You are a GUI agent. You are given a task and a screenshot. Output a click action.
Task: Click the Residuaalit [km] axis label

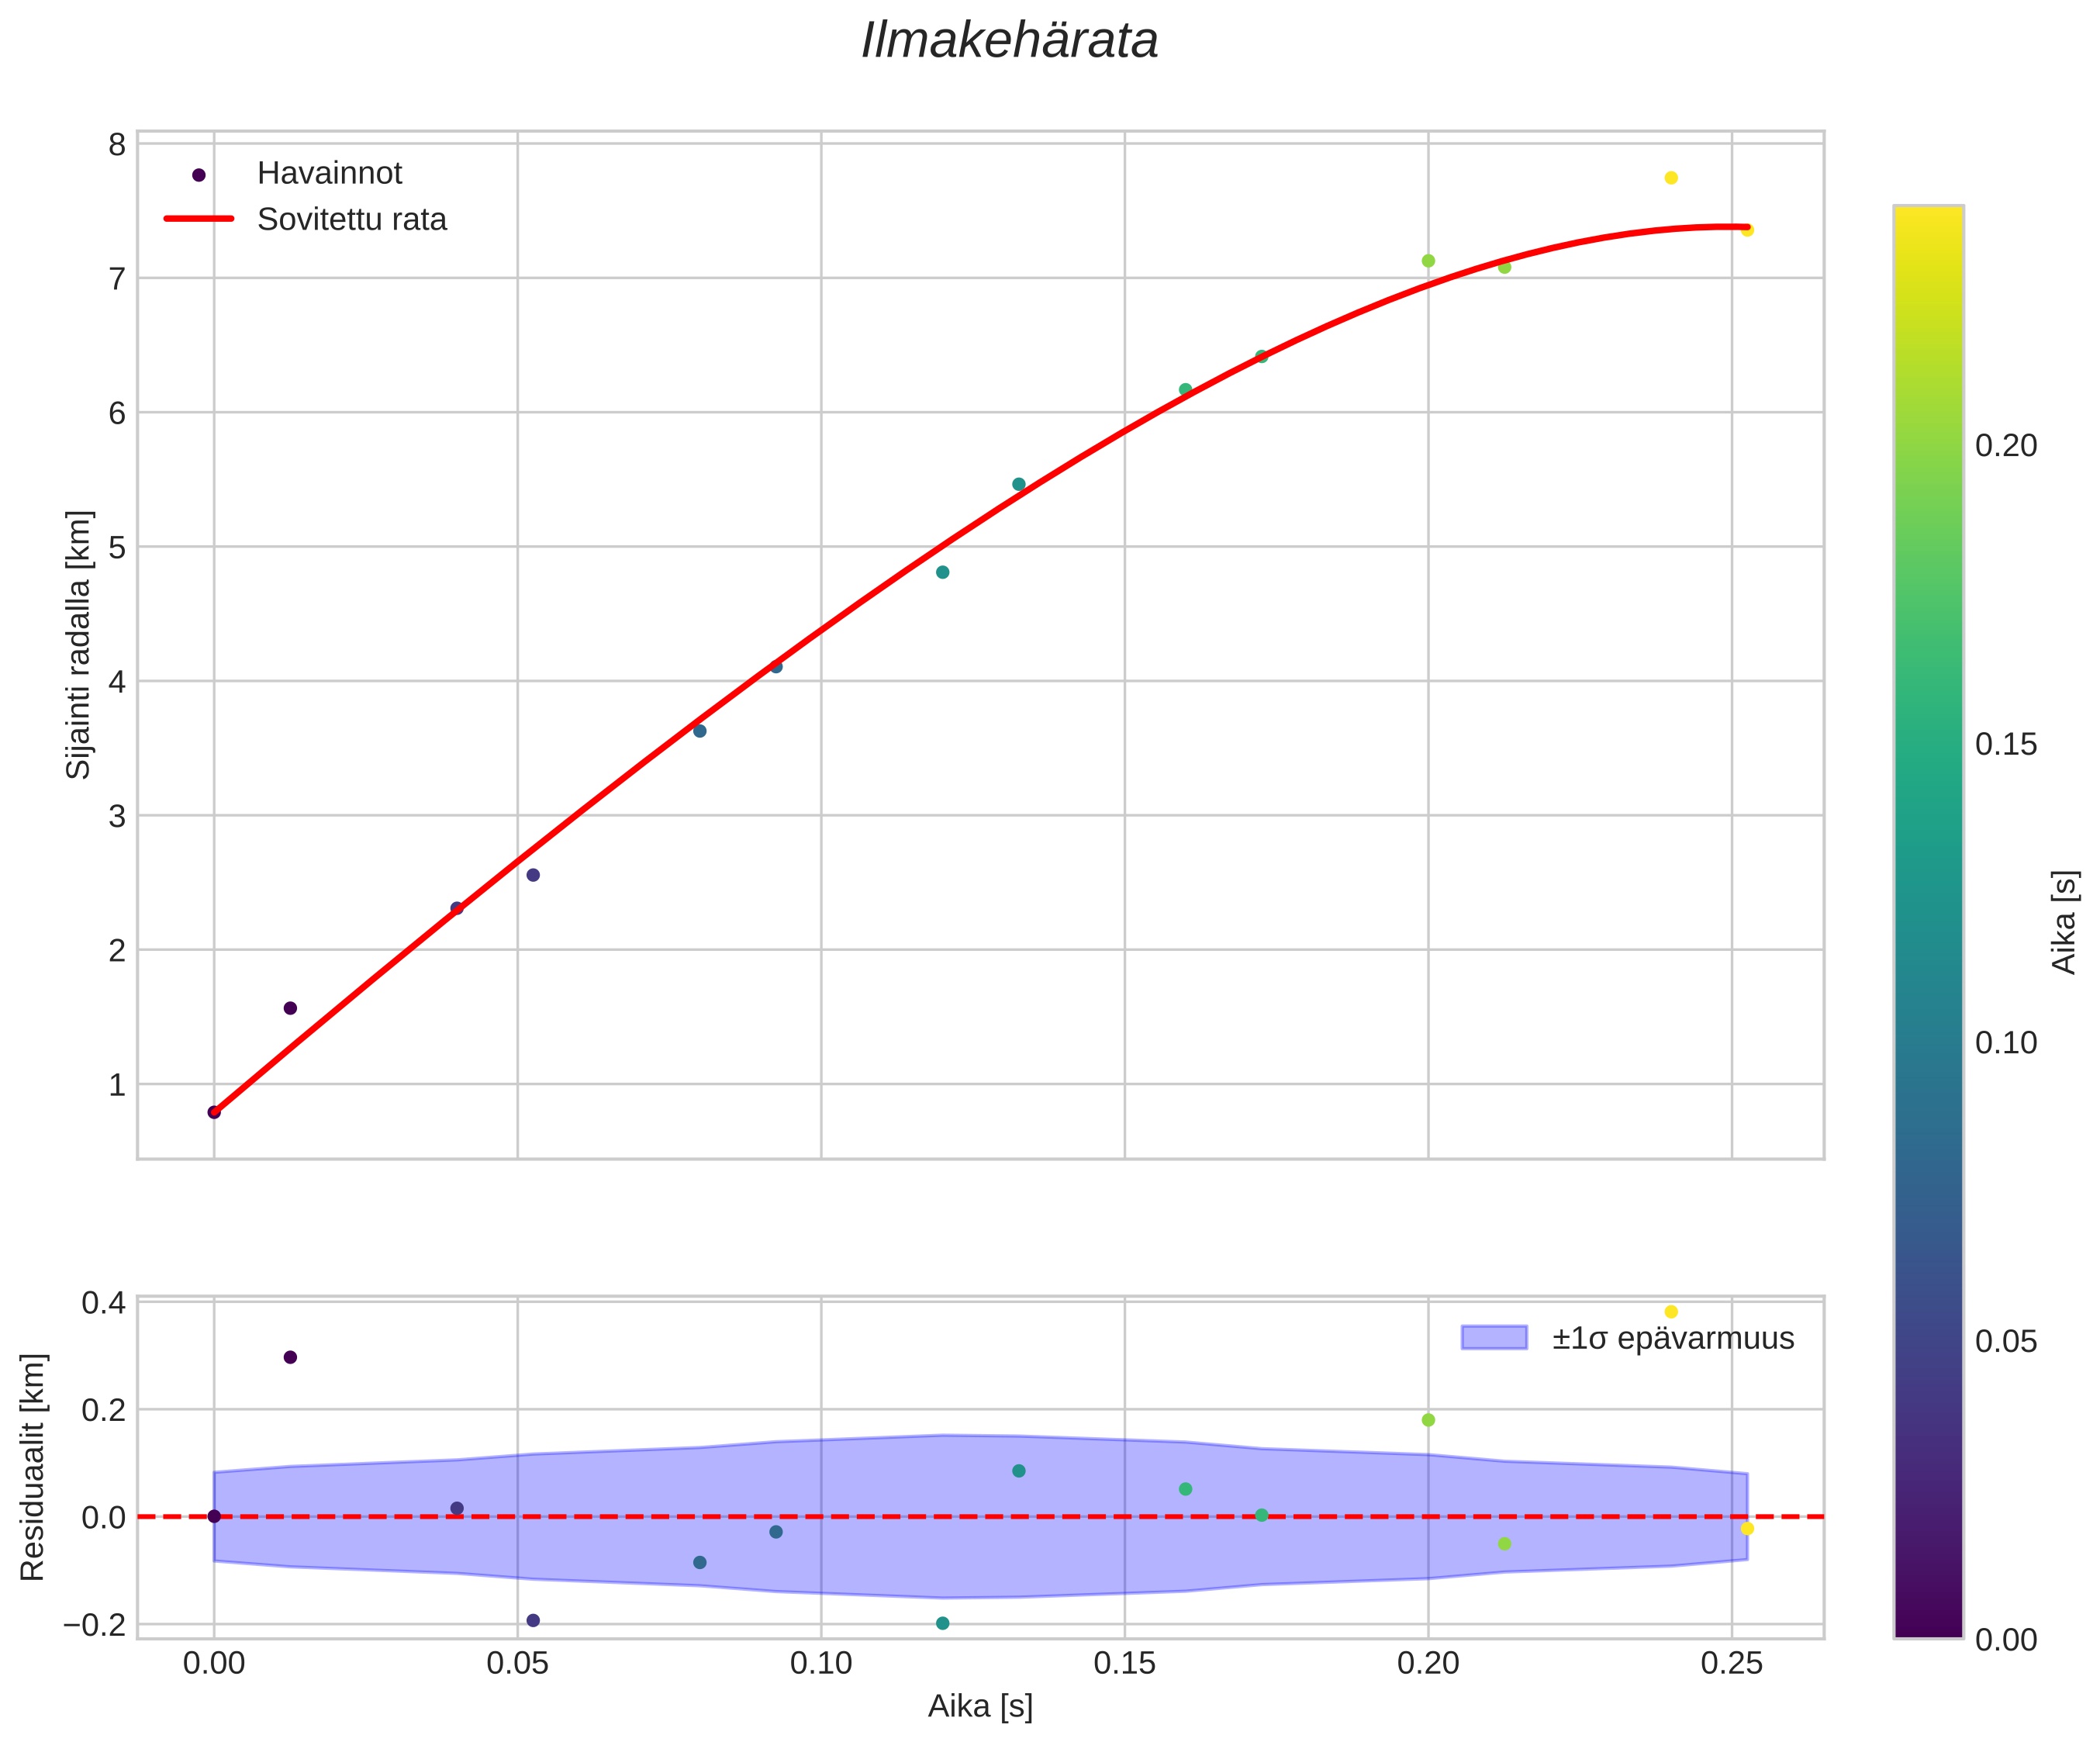(33, 1467)
